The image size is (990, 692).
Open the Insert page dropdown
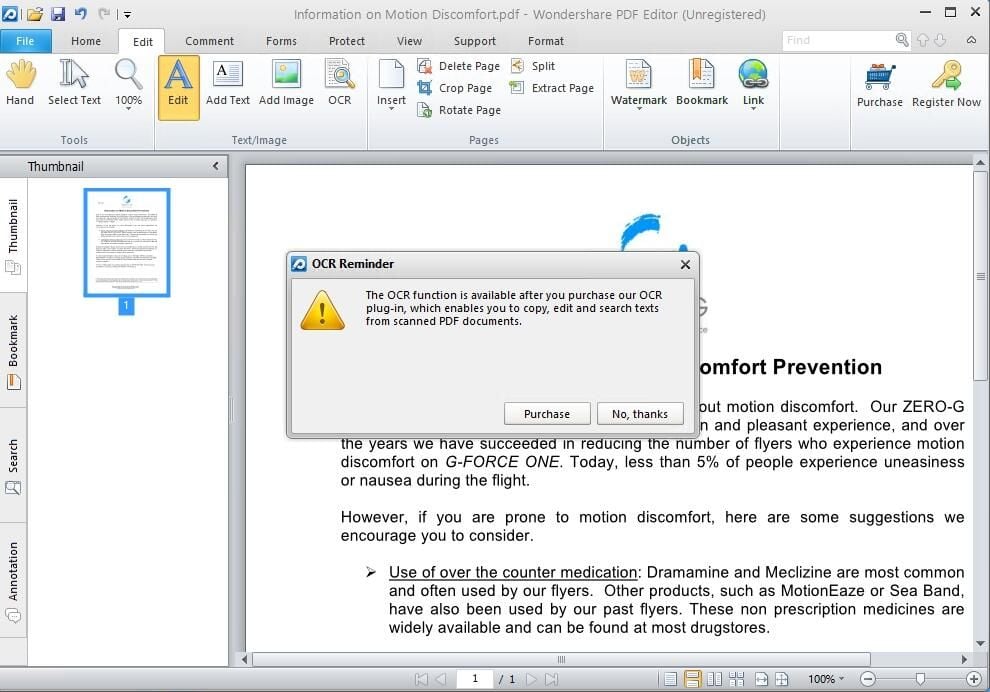(x=391, y=85)
